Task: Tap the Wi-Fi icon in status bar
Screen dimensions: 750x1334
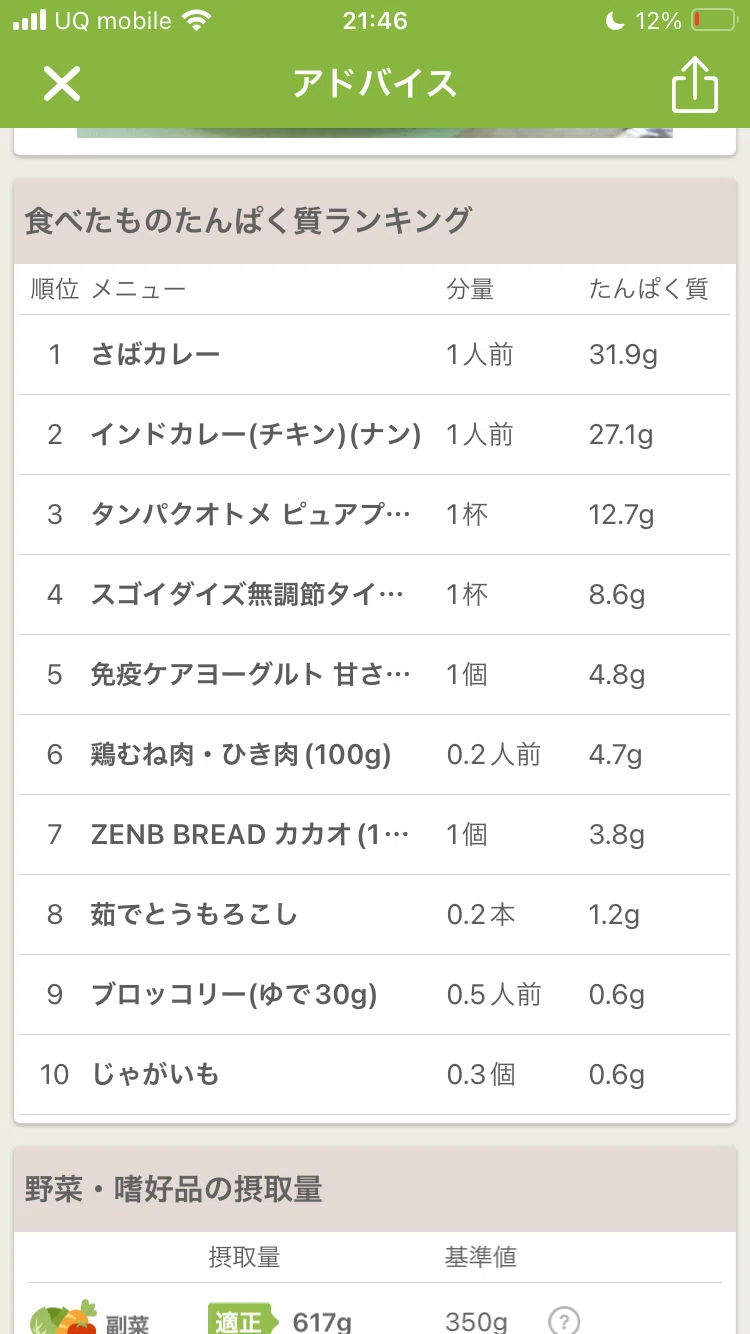Action: [199, 21]
